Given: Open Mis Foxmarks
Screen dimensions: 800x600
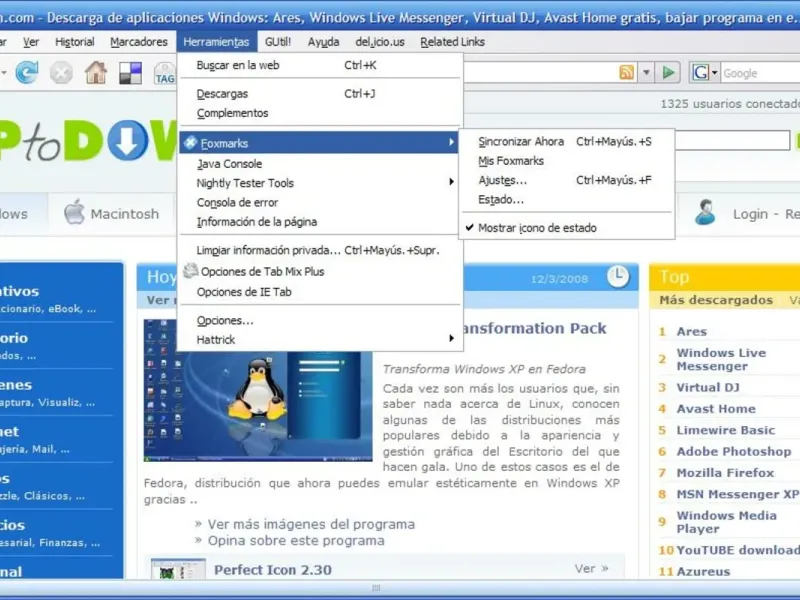Looking at the screenshot, I should [x=567, y=161].
